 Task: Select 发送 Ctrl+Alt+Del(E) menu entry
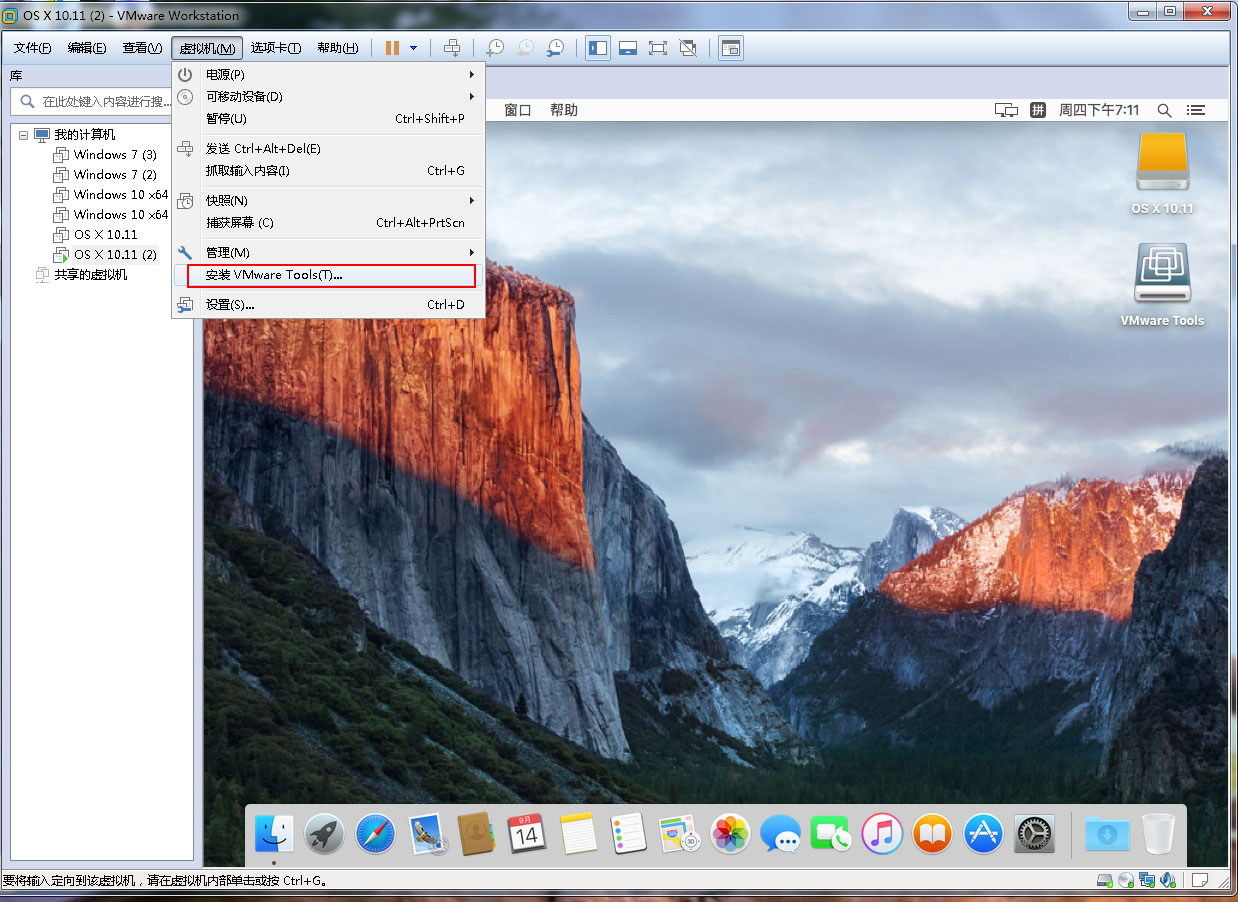point(328,149)
